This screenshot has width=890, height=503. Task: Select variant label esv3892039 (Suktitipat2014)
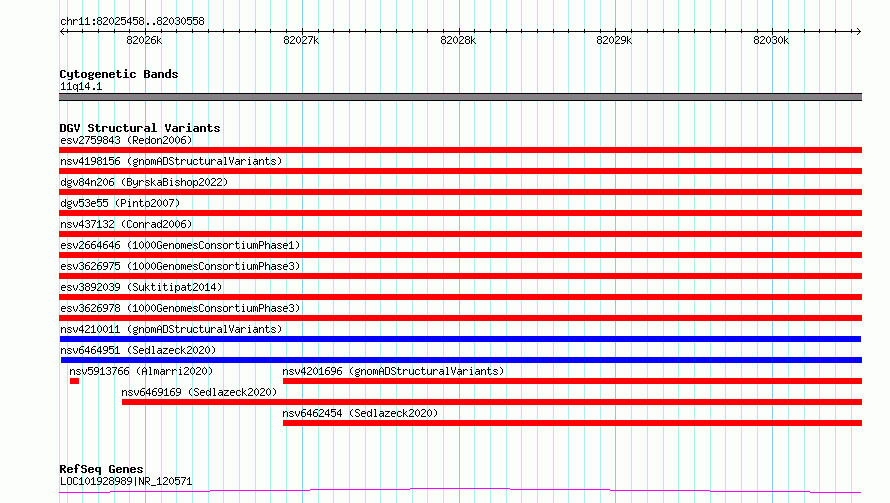click(x=141, y=287)
